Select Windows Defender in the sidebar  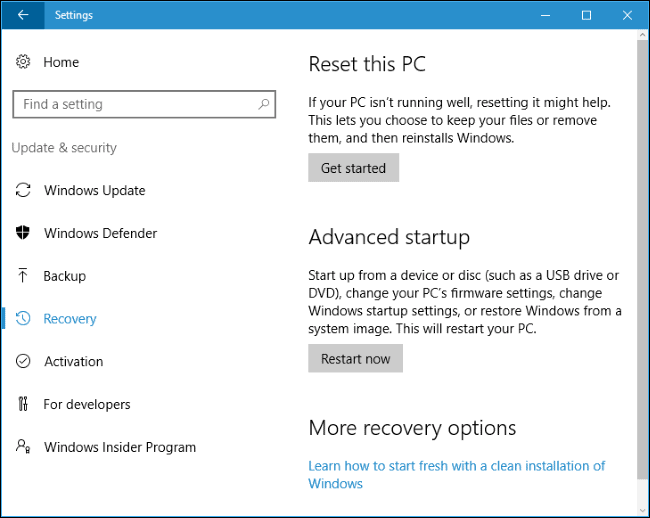pos(100,233)
